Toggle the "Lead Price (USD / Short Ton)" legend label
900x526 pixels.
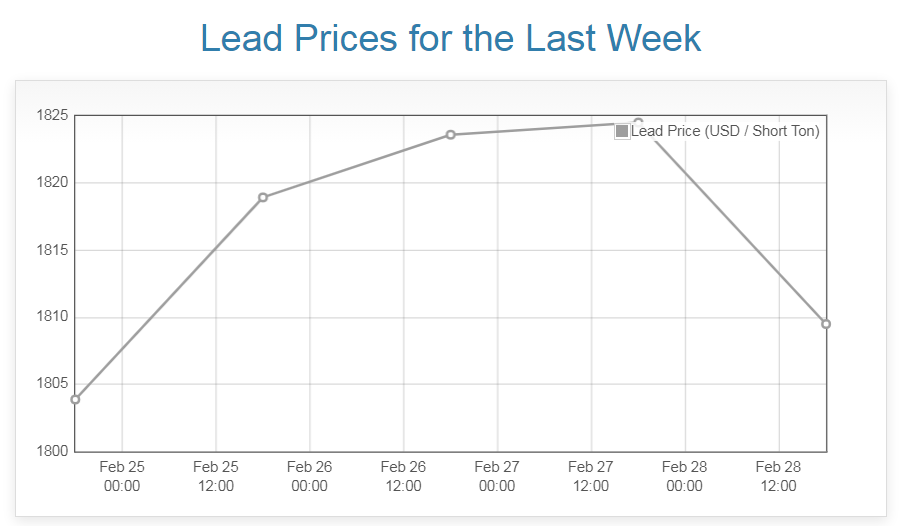coord(725,131)
